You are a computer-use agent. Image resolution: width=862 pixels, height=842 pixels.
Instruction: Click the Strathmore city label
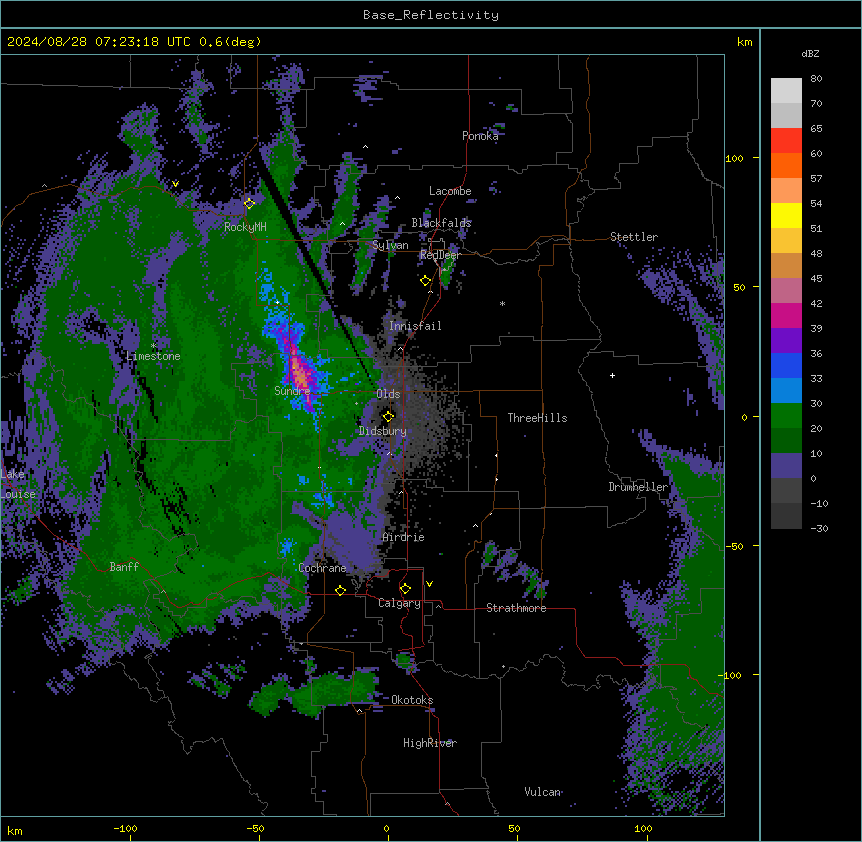click(516, 608)
